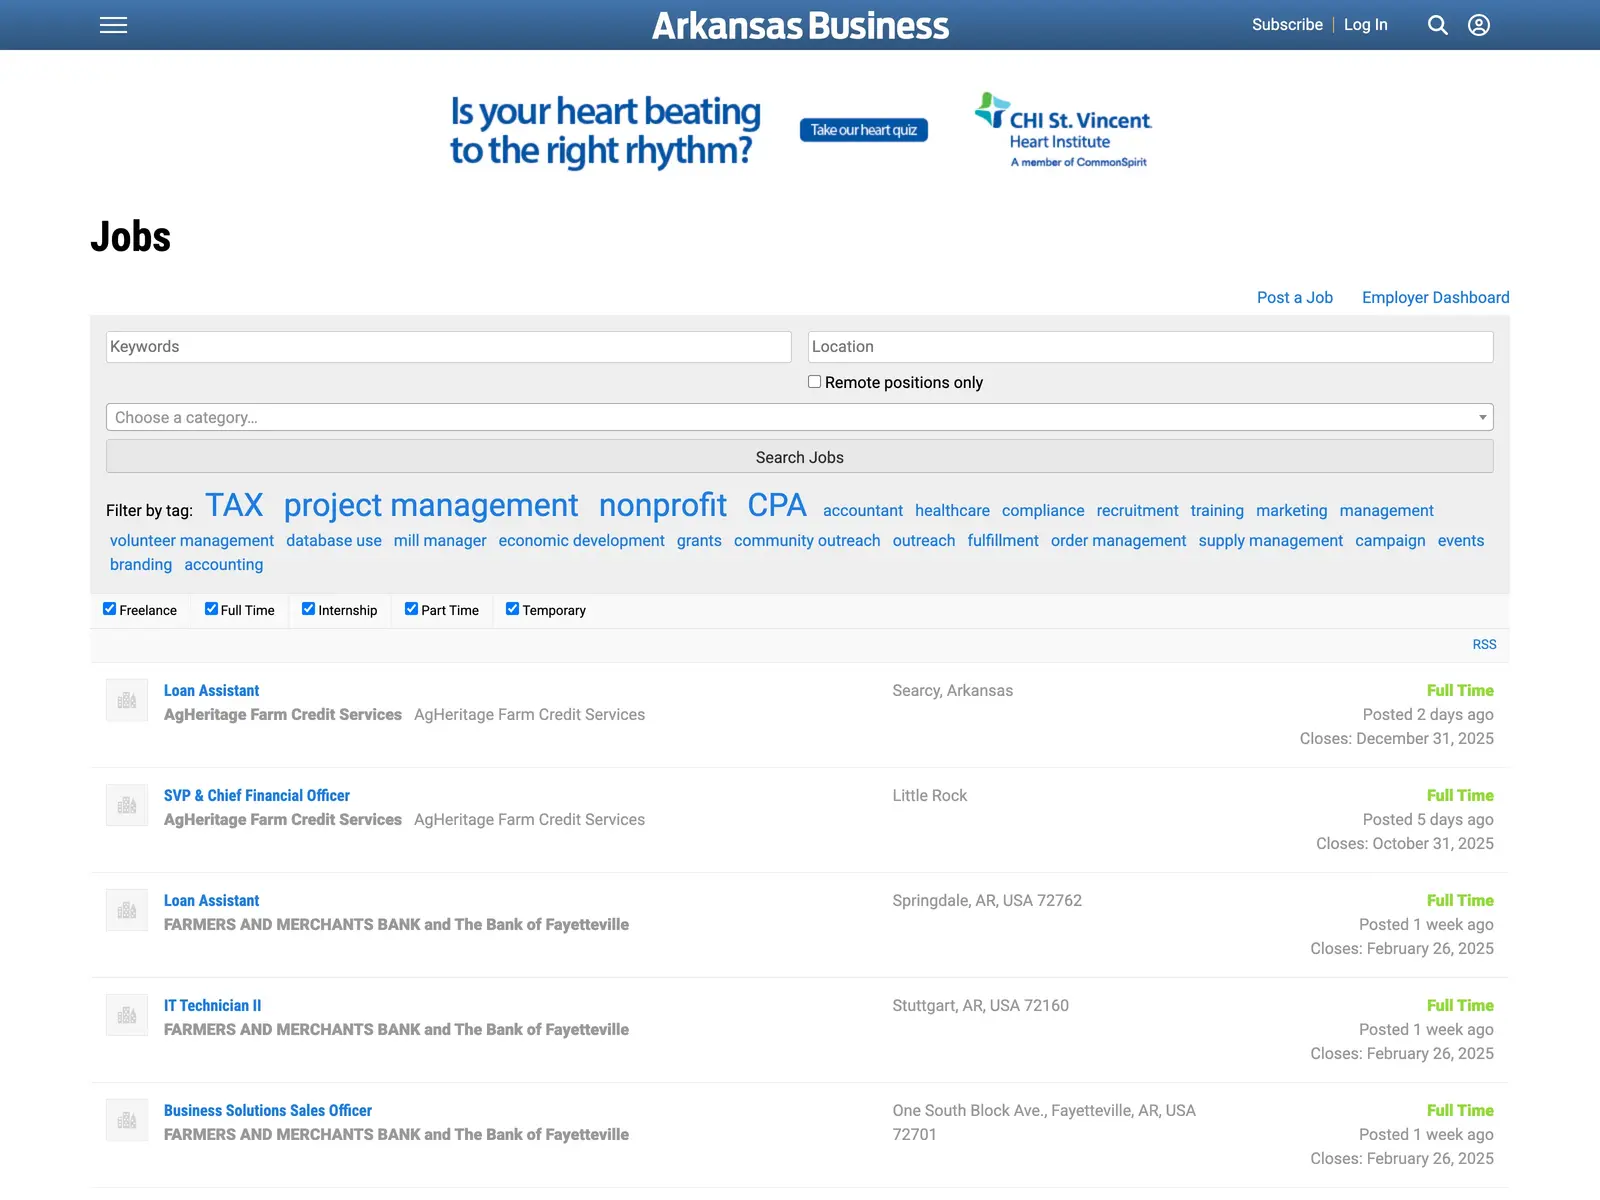Click the Search Jobs button
The height and width of the screenshot is (1200, 1600).
pos(800,457)
